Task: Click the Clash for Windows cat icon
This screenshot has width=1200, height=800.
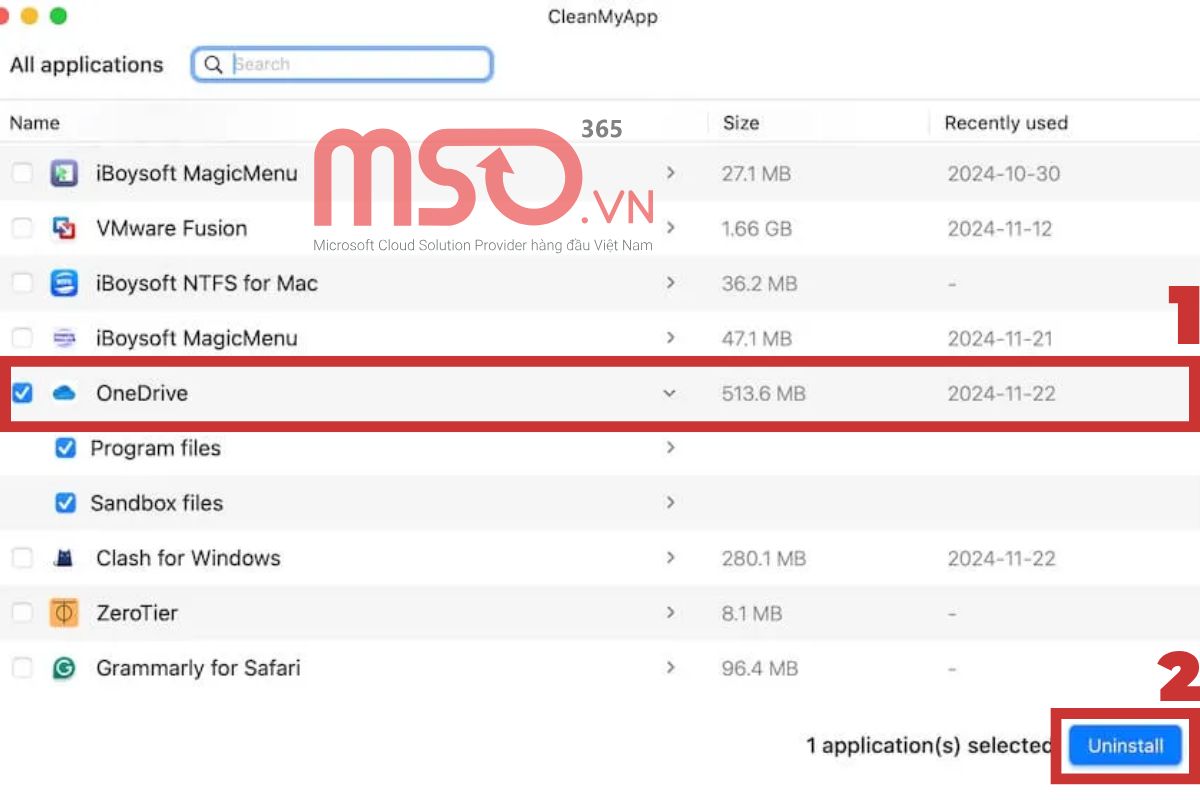Action: pyautogui.click(x=64, y=559)
